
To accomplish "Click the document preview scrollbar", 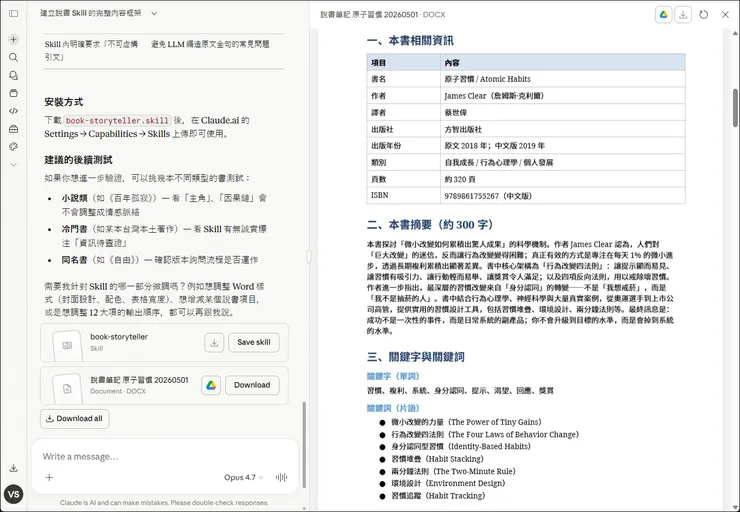I will [735, 108].
